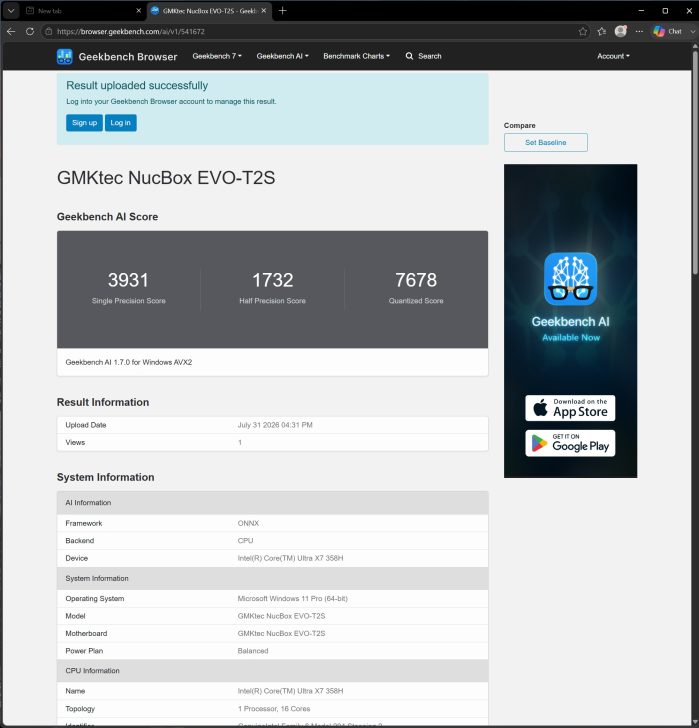Viewport: 699px width, 728px height.
Task: Select the GMKtec NucBox EVO-T2S heading
Action: pyautogui.click(x=166, y=178)
